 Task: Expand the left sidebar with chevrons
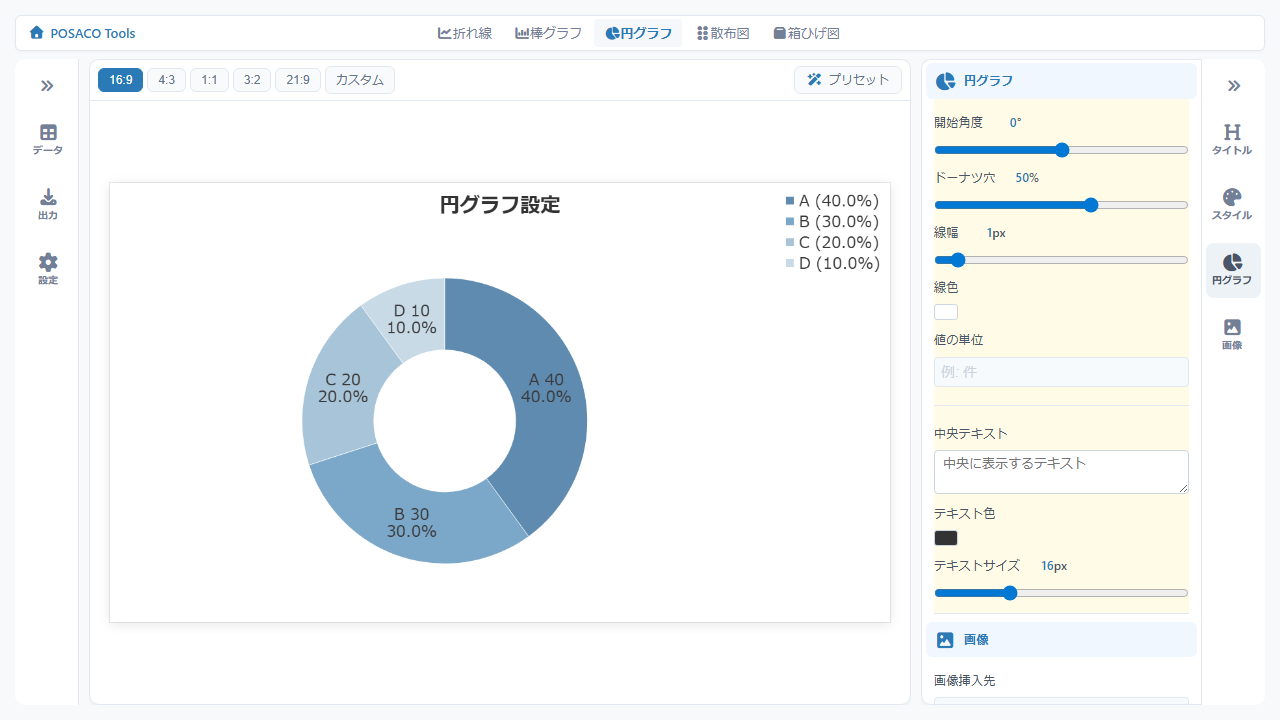tap(47, 86)
